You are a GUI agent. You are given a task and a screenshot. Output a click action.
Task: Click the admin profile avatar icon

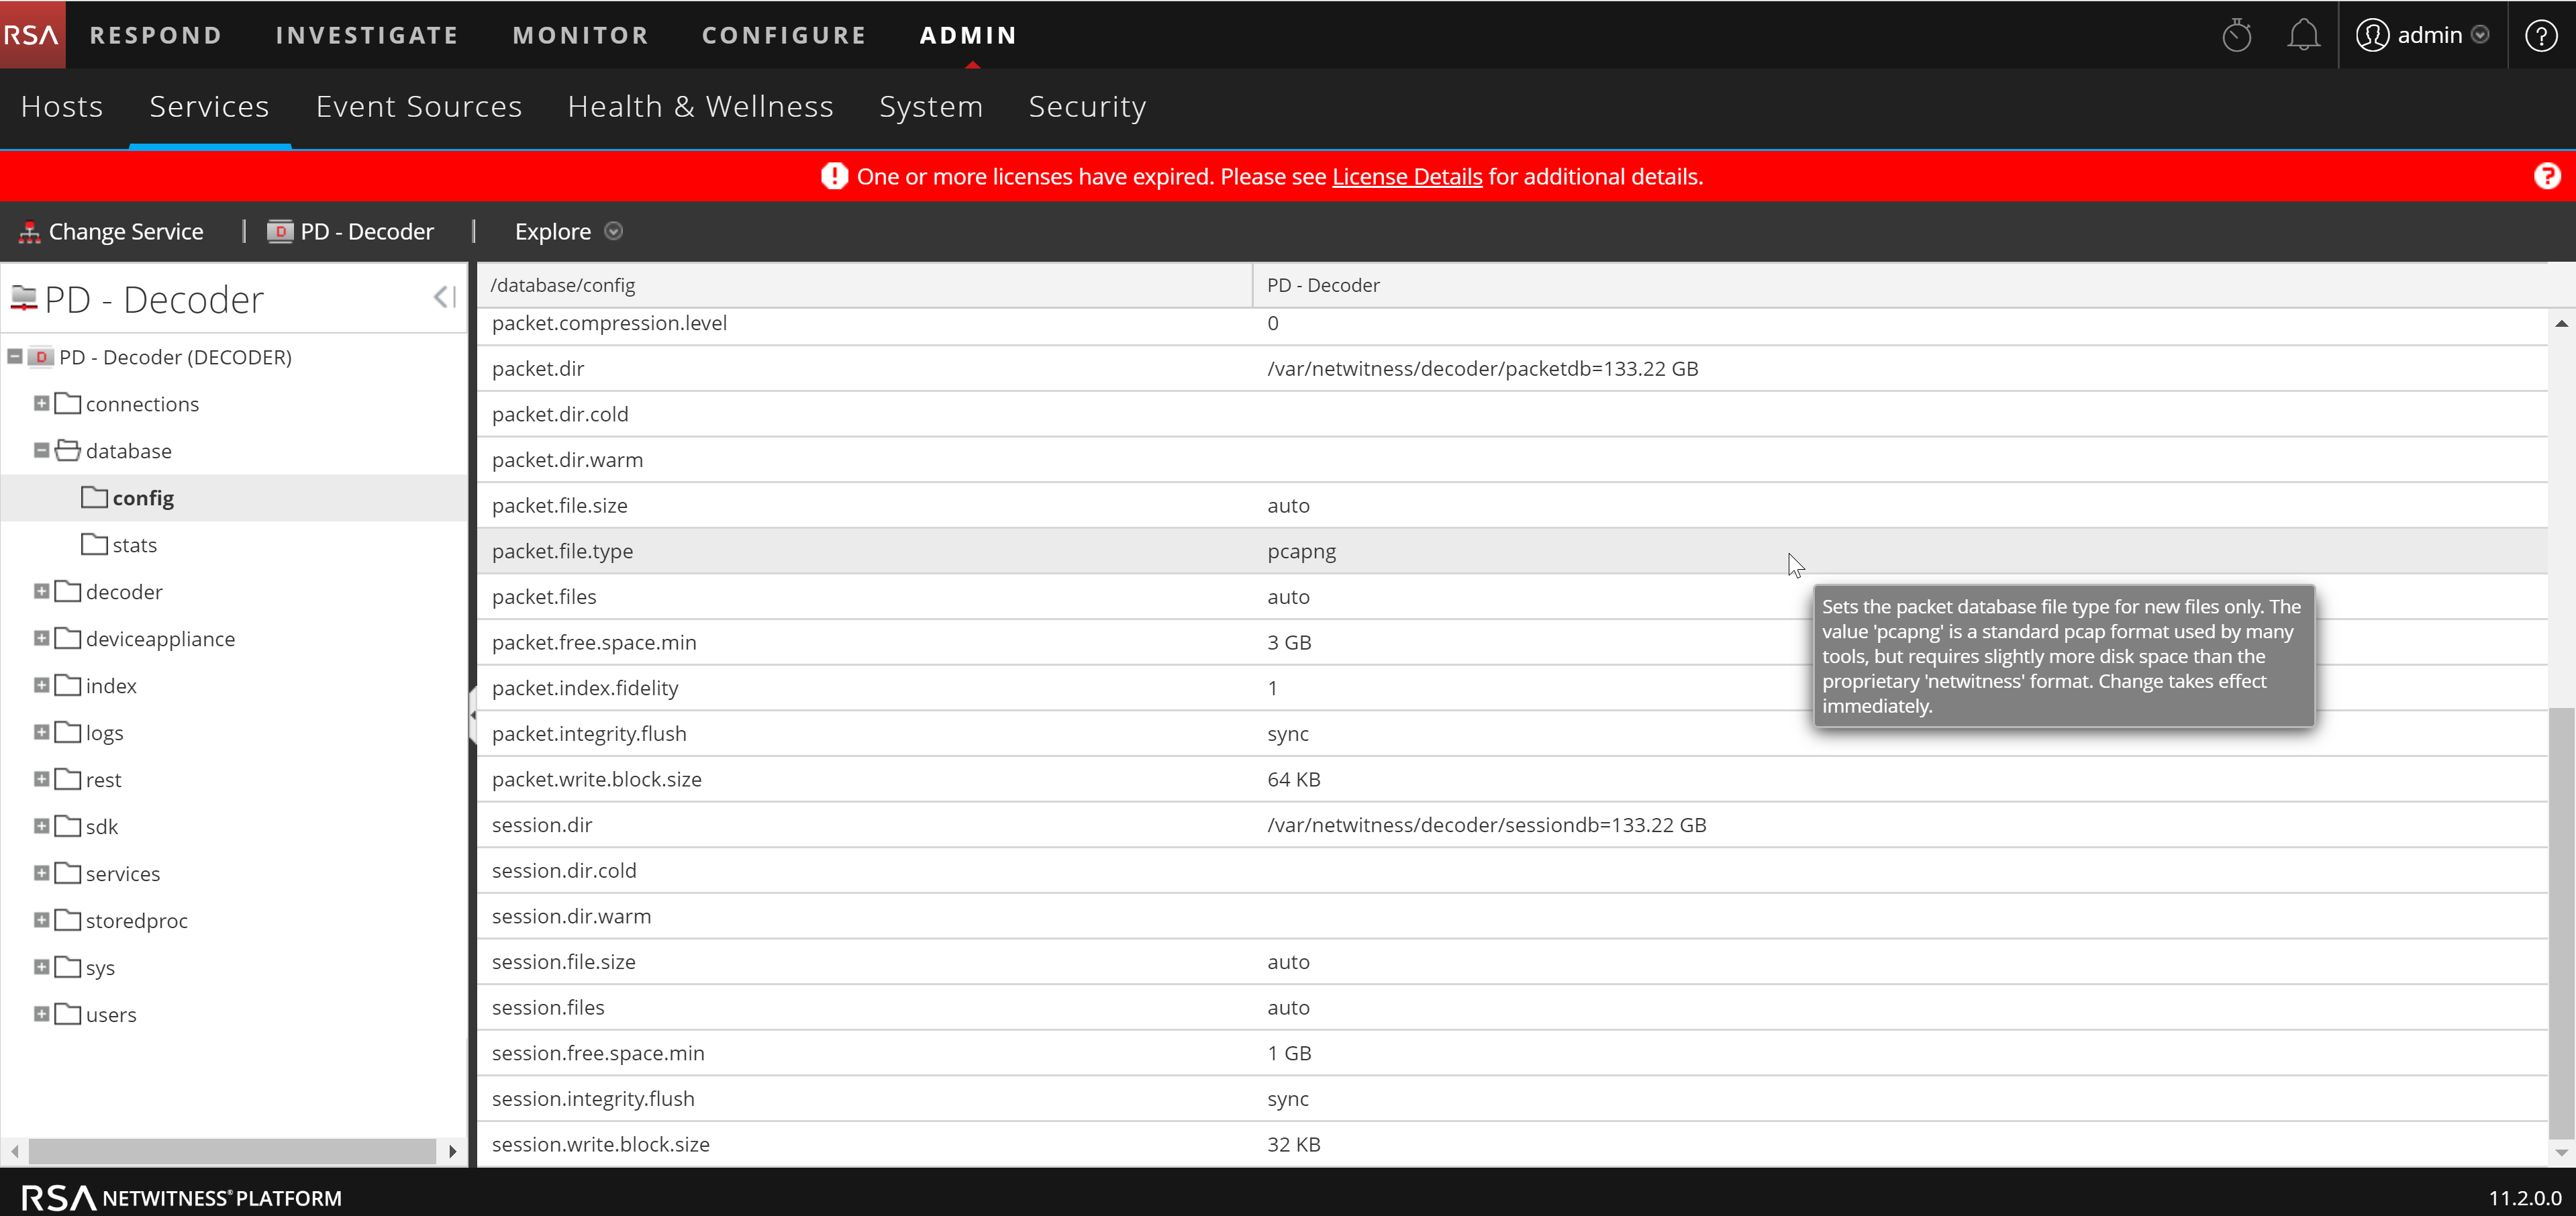pyautogui.click(x=2373, y=34)
